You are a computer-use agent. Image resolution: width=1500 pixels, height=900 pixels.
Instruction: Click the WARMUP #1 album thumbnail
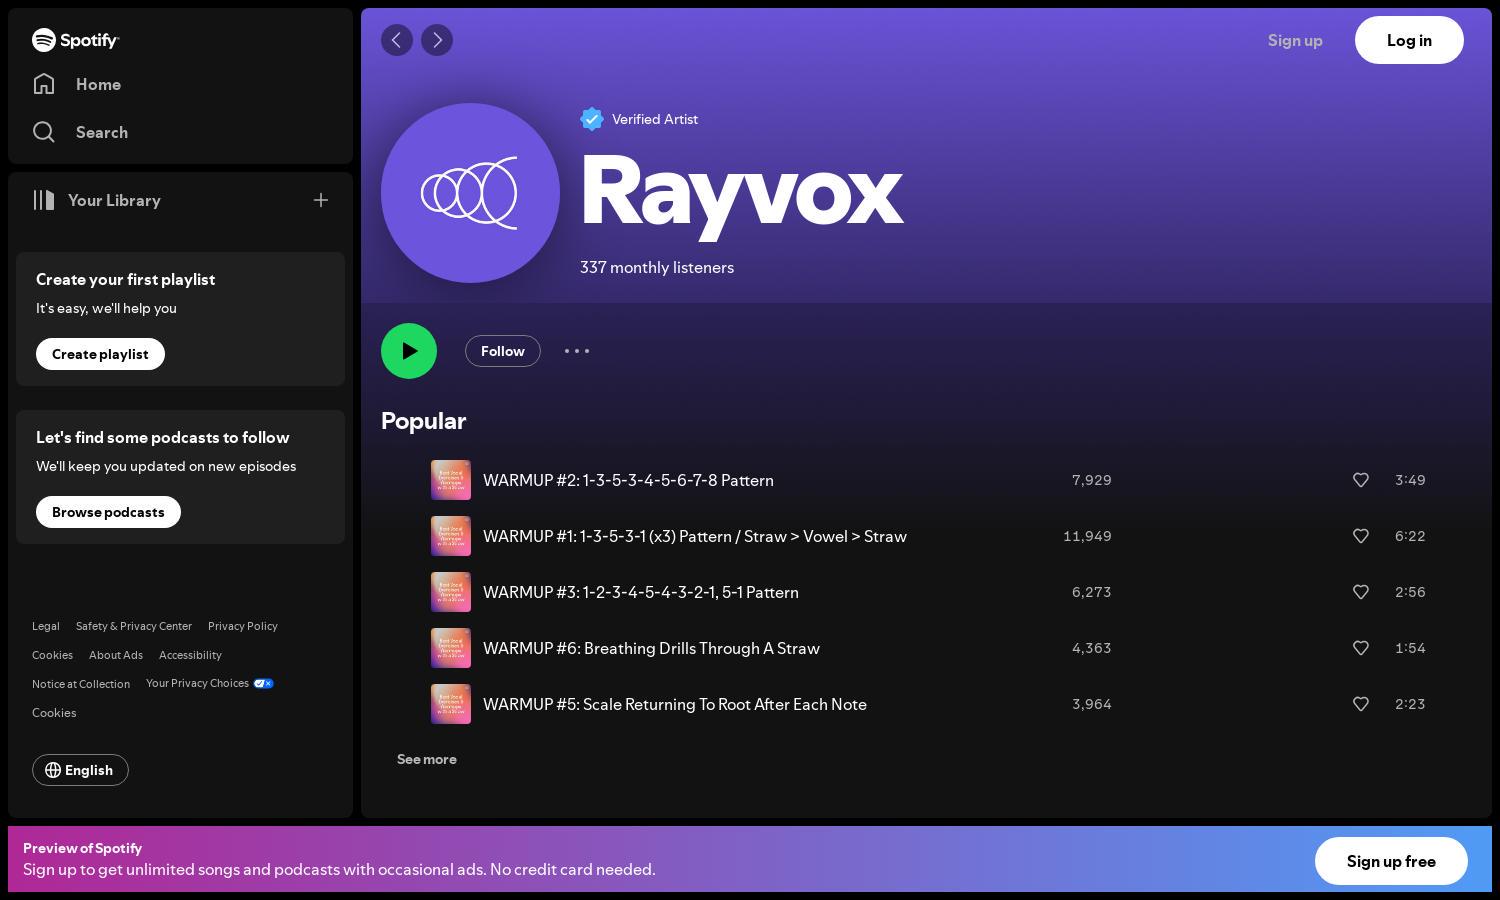[451, 536]
